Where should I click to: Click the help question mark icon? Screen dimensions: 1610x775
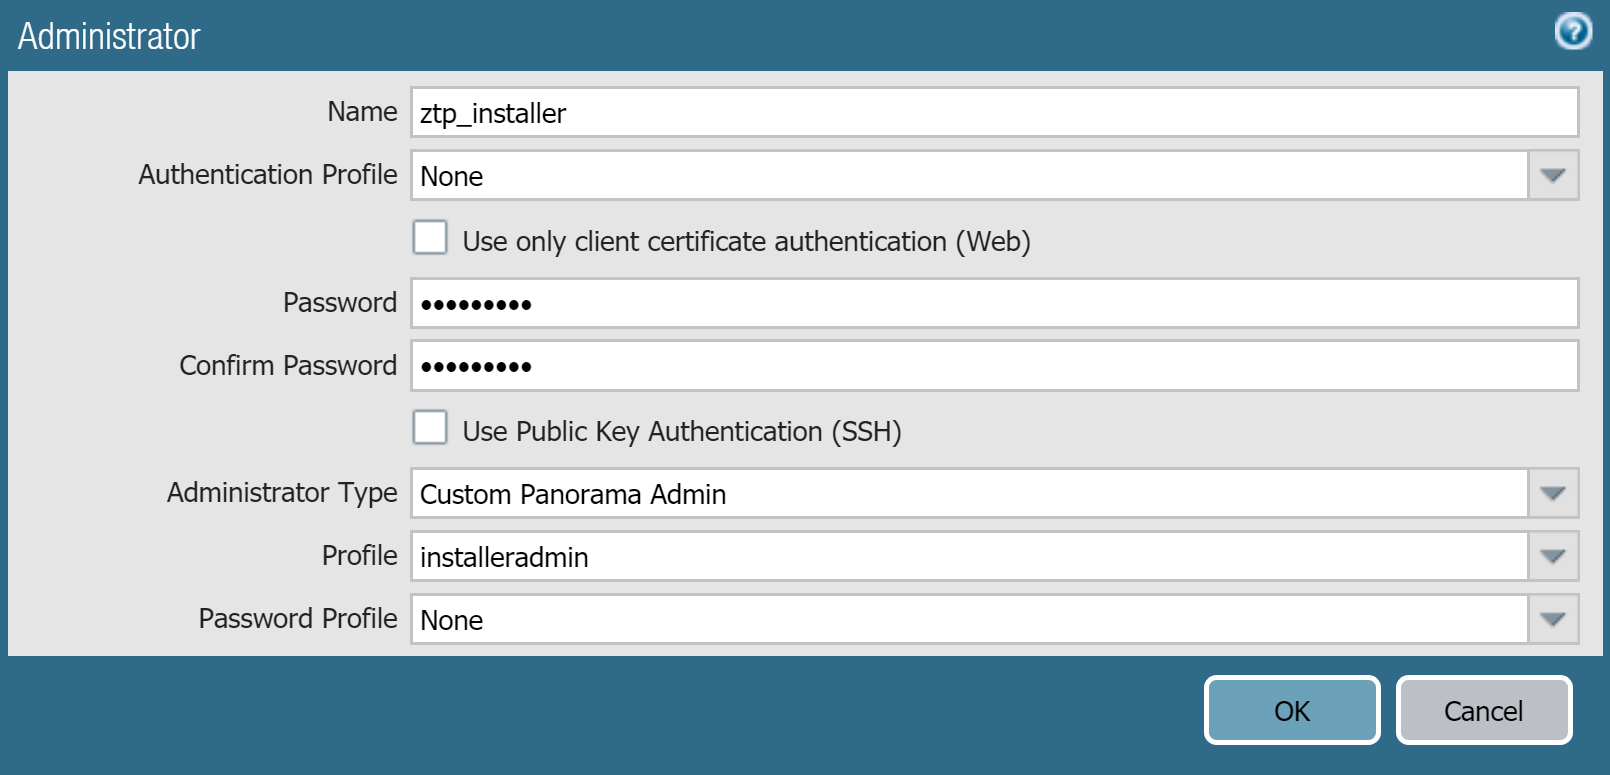[1573, 31]
